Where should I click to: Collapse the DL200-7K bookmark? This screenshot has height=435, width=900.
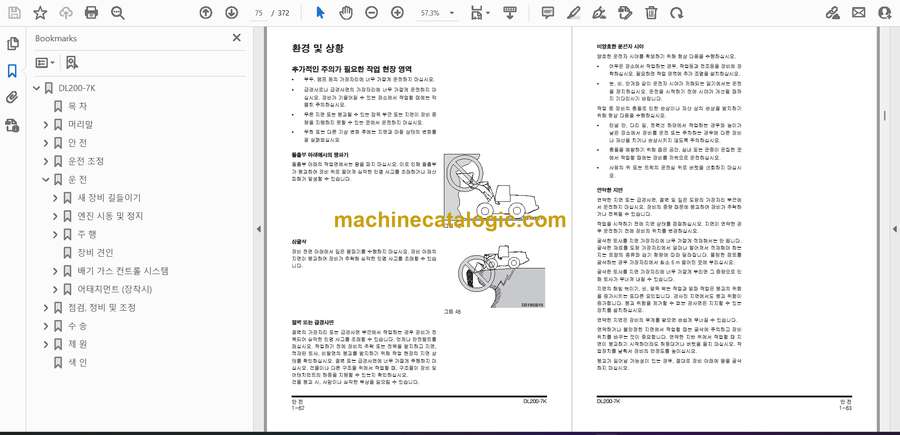coord(37,88)
